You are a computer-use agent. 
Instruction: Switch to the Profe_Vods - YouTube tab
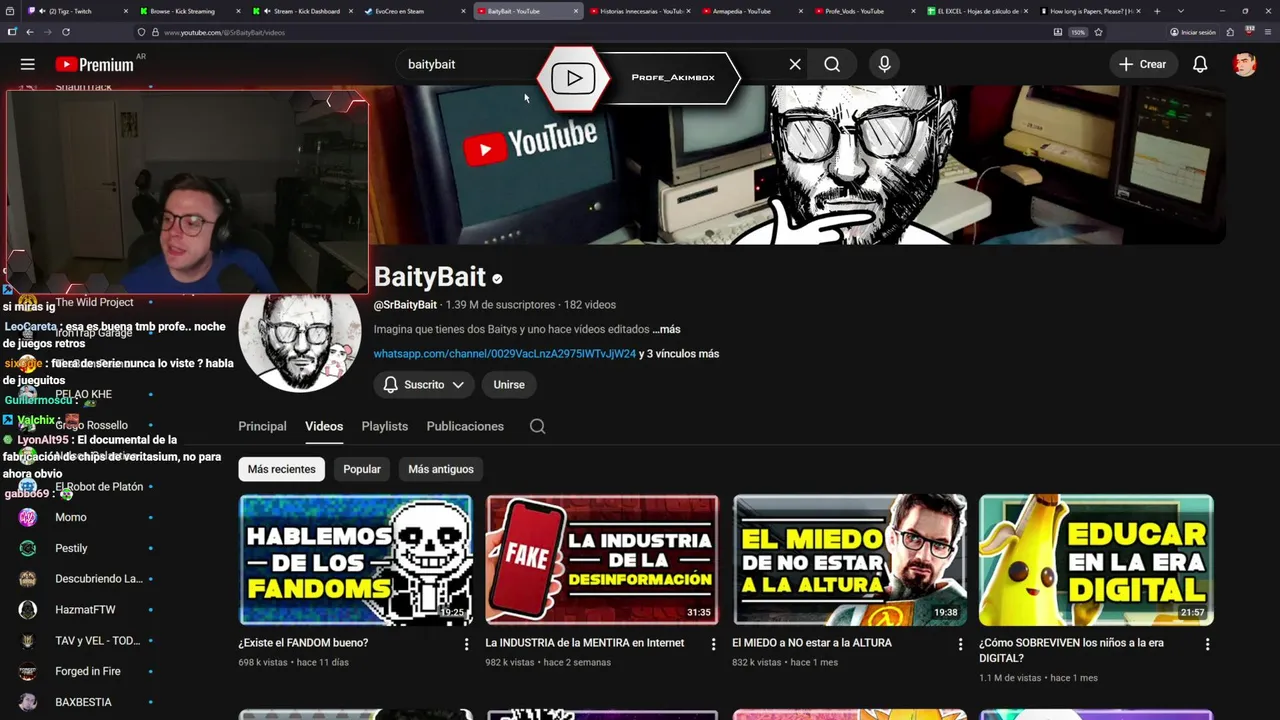coord(866,11)
